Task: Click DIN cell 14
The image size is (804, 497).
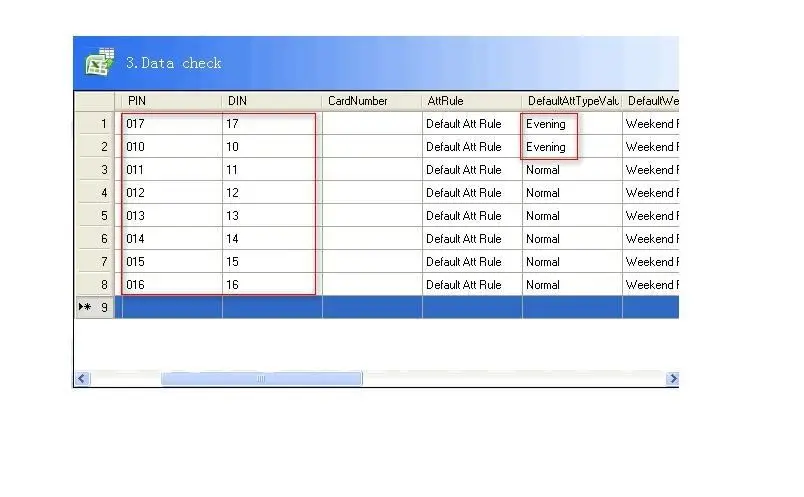Action: coord(272,239)
